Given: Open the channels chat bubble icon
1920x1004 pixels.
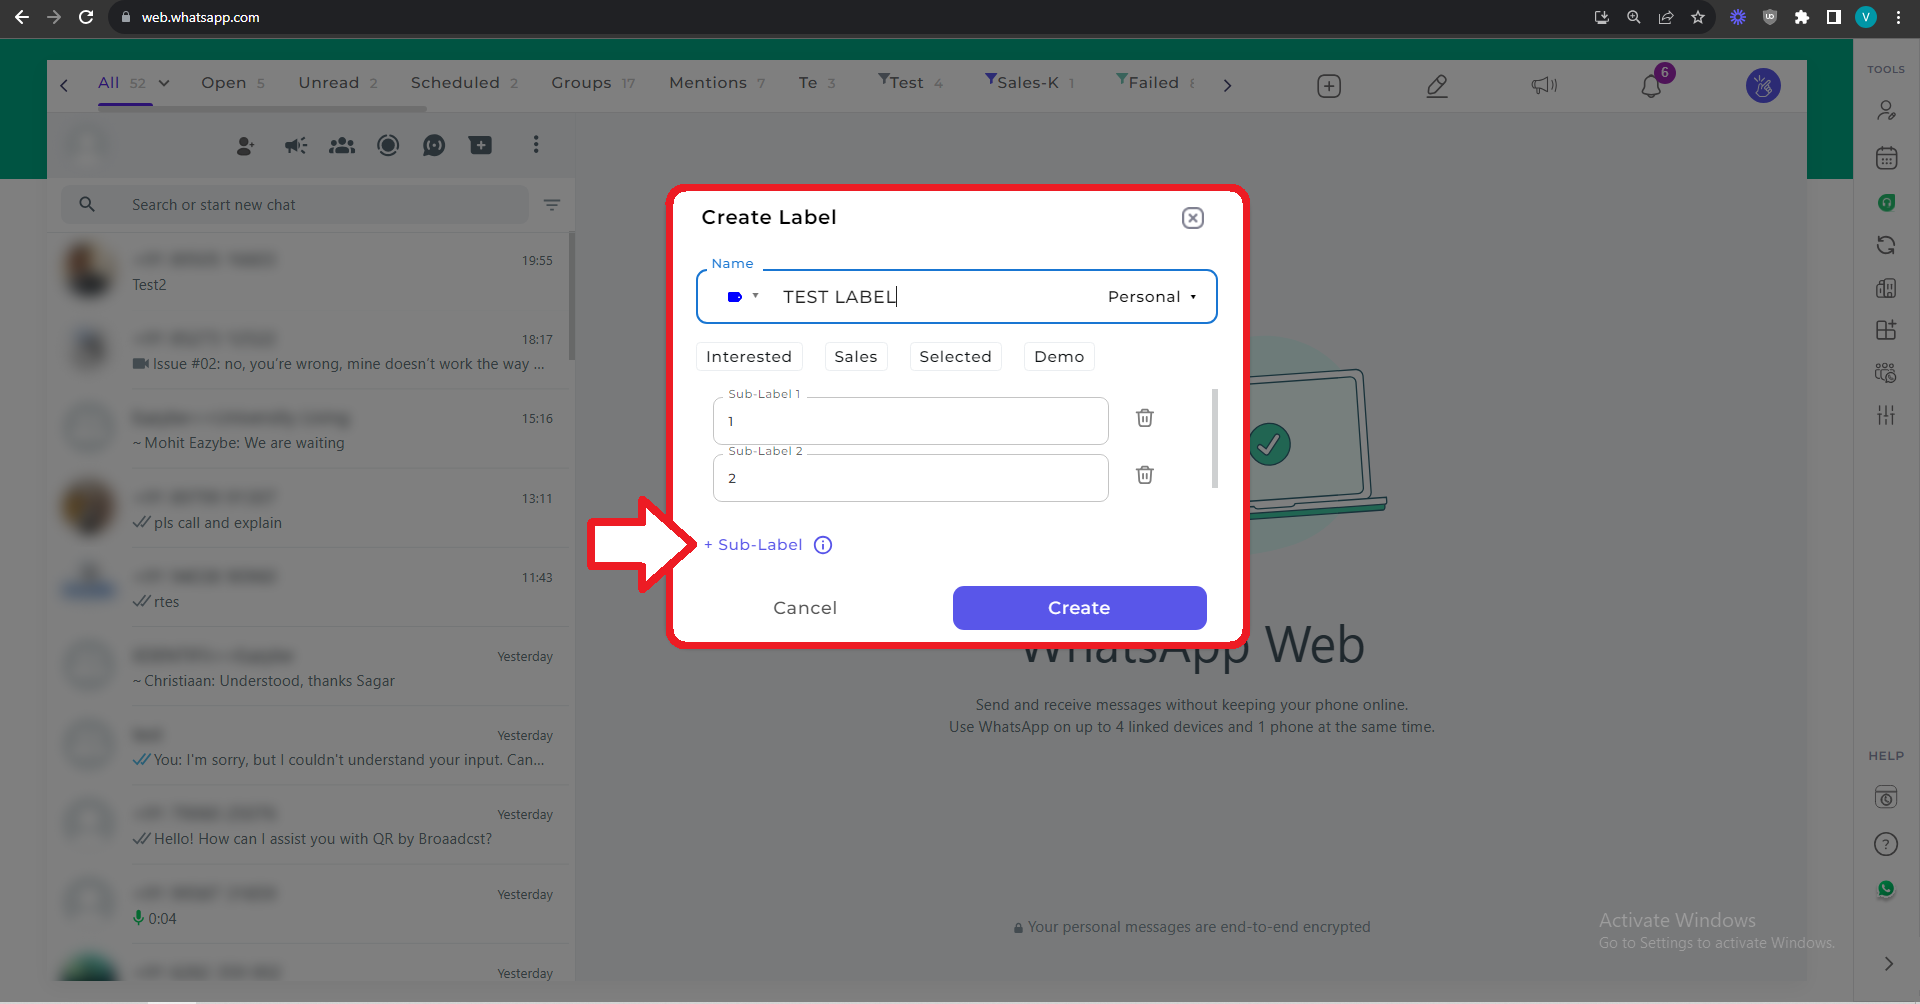Looking at the screenshot, I should click(x=434, y=146).
